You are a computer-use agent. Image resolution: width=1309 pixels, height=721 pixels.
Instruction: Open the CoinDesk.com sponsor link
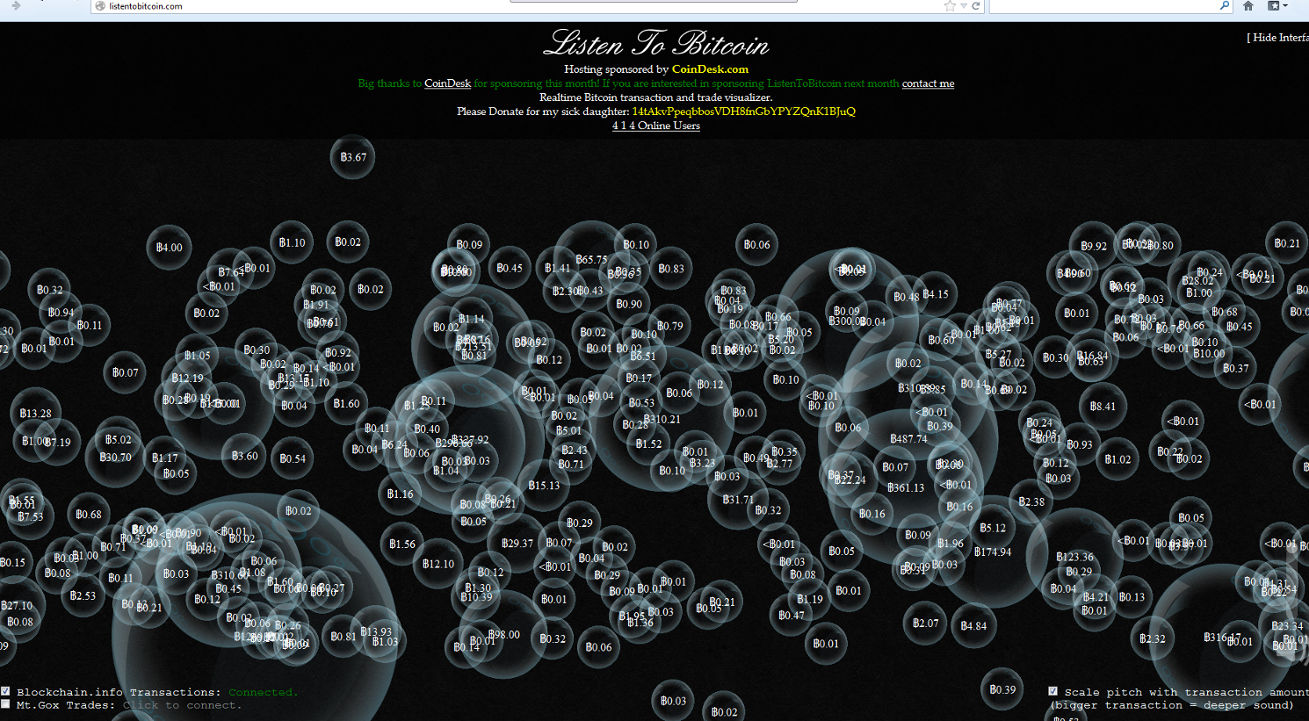tap(709, 69)
